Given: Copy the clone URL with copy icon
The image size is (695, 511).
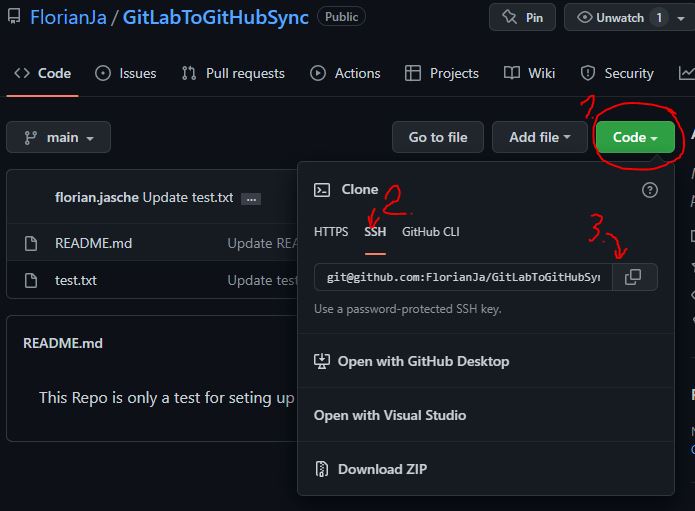Looking at the screenshot, I should [633, 277].
